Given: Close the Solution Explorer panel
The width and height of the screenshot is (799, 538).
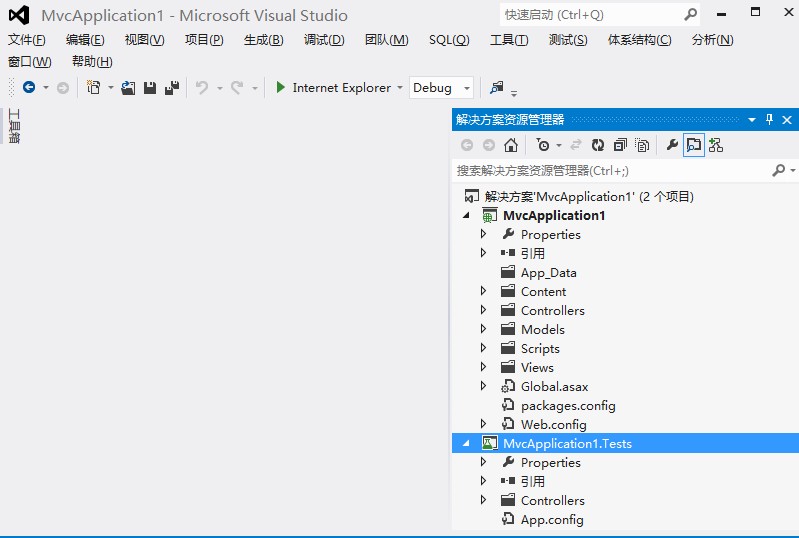Looking at the screenshot, I should (x=787, y=120).
